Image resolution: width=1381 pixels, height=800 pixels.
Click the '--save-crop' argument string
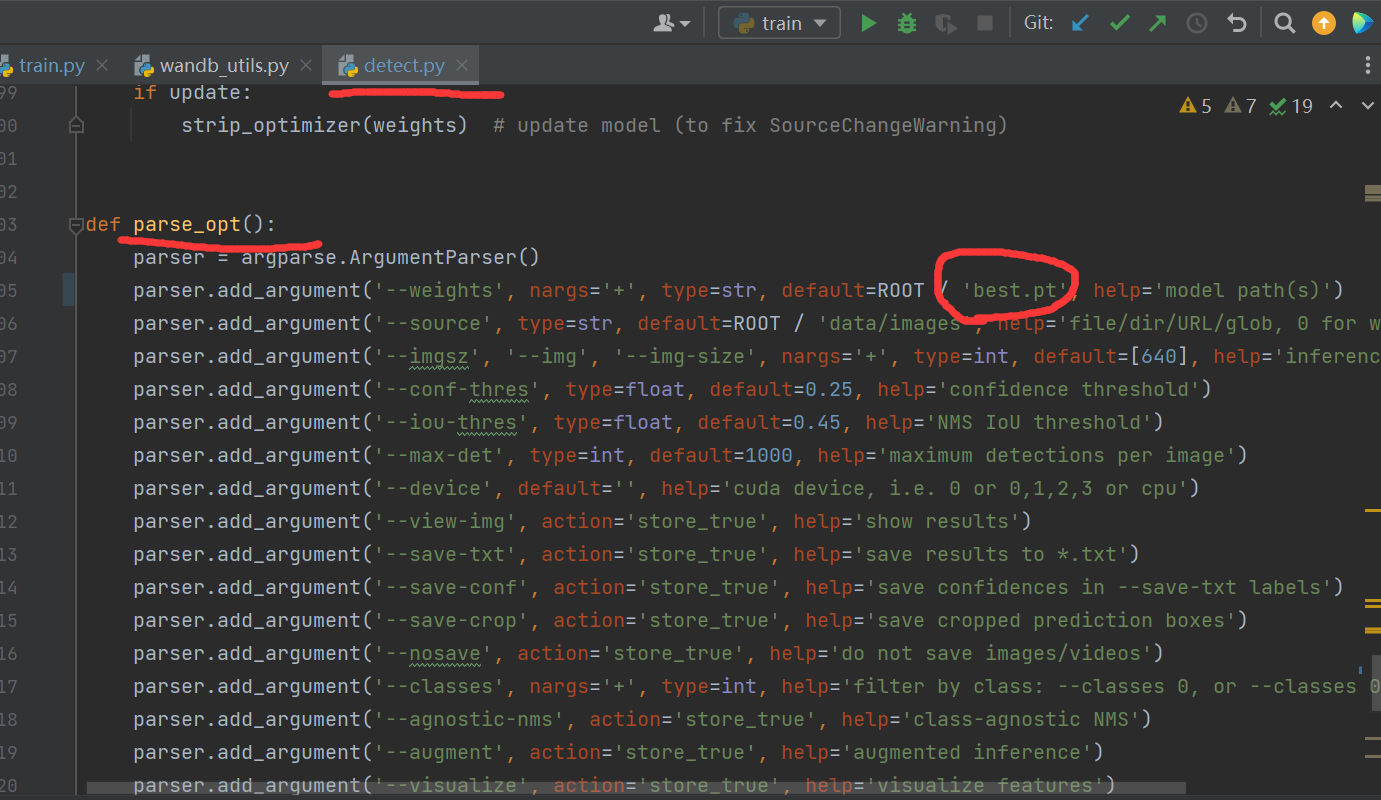[451, 621]
